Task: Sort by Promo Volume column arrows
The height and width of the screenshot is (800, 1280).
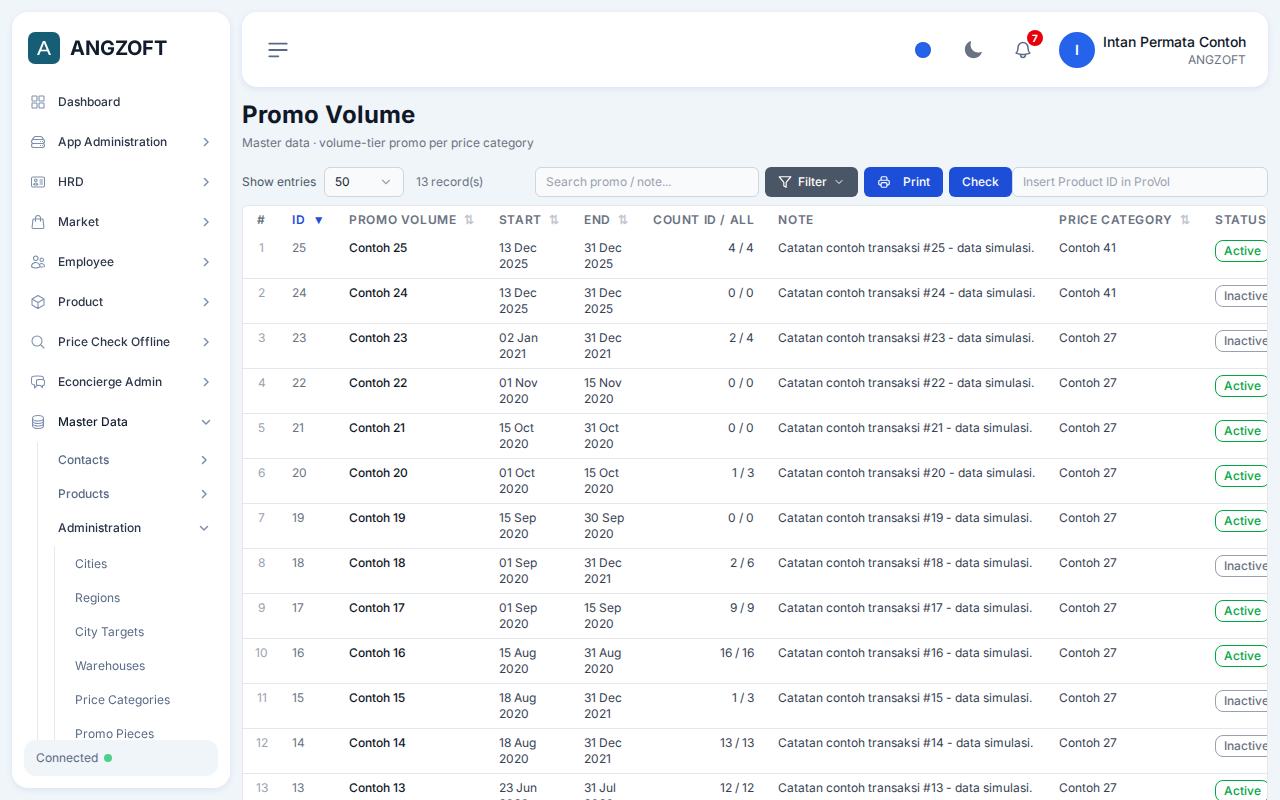Action: (469, 220)
